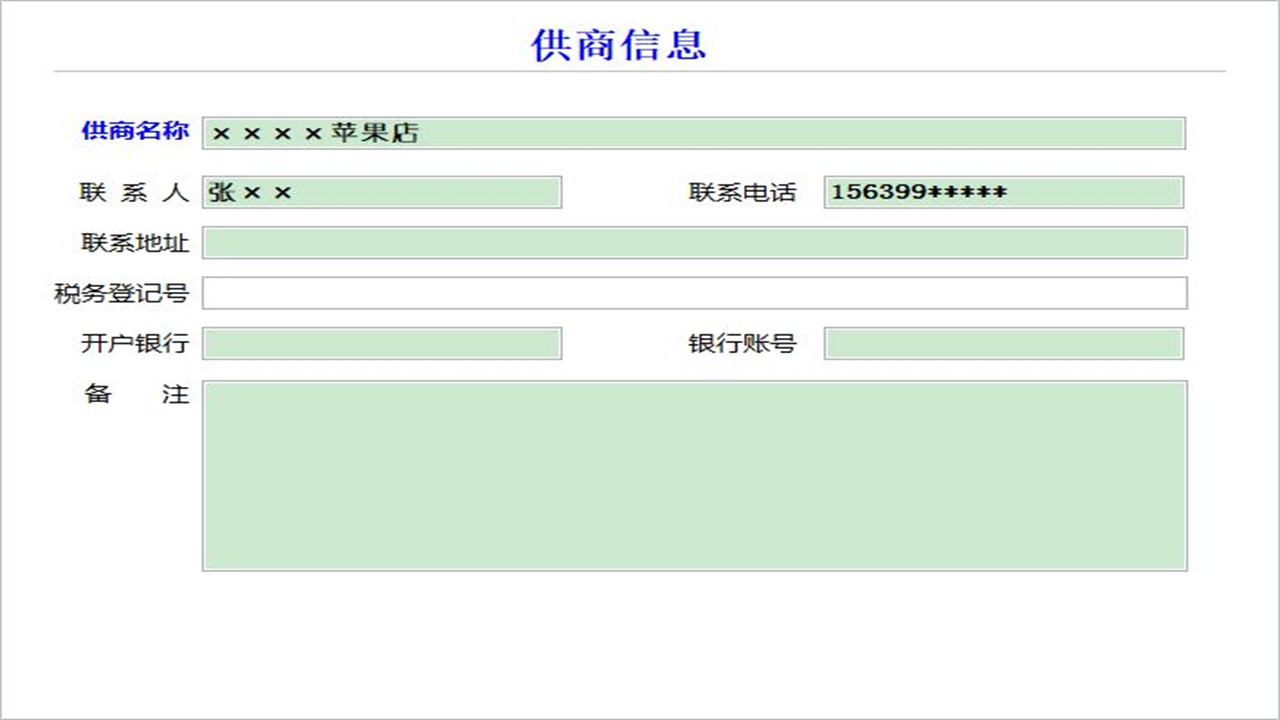Click the 银行账号 field label
Viewport: 1280px width, 720px height.
(x=740, y=342)
